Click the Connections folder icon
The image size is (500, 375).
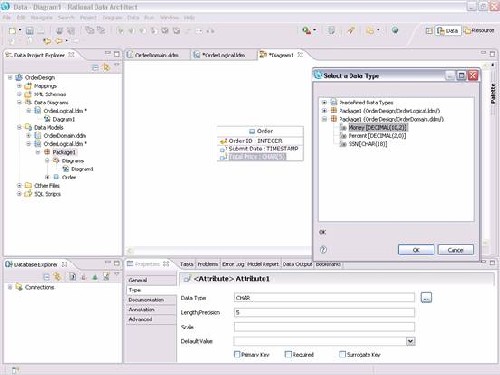coord(19,287)
